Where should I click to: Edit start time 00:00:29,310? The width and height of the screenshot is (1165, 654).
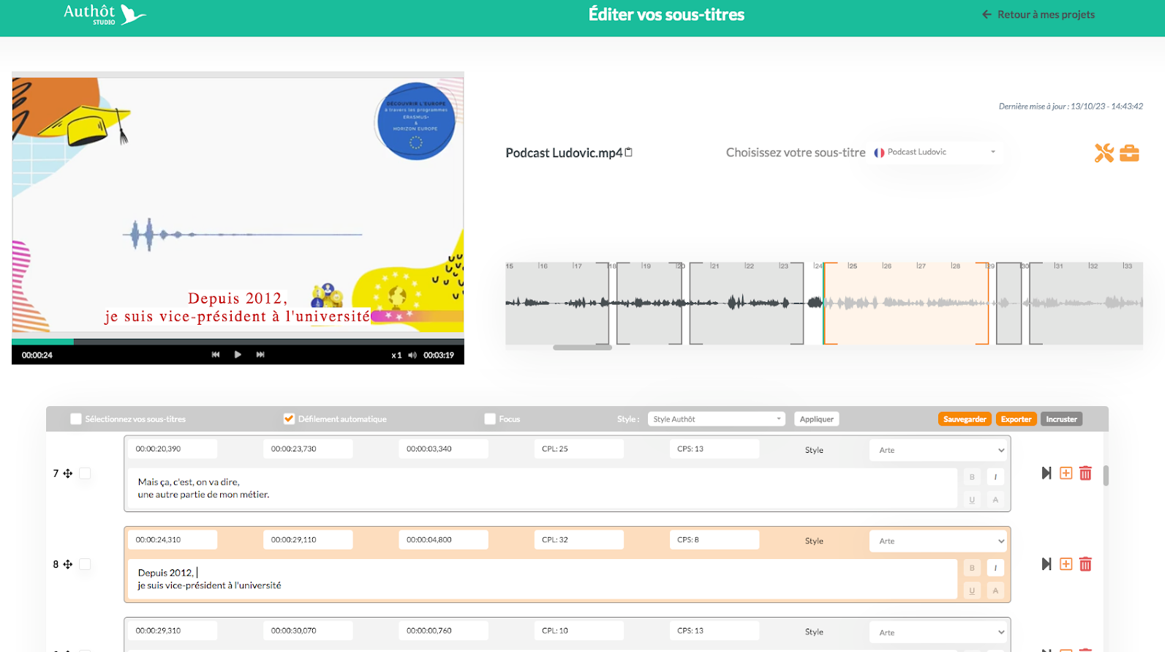tap(172, 630)
